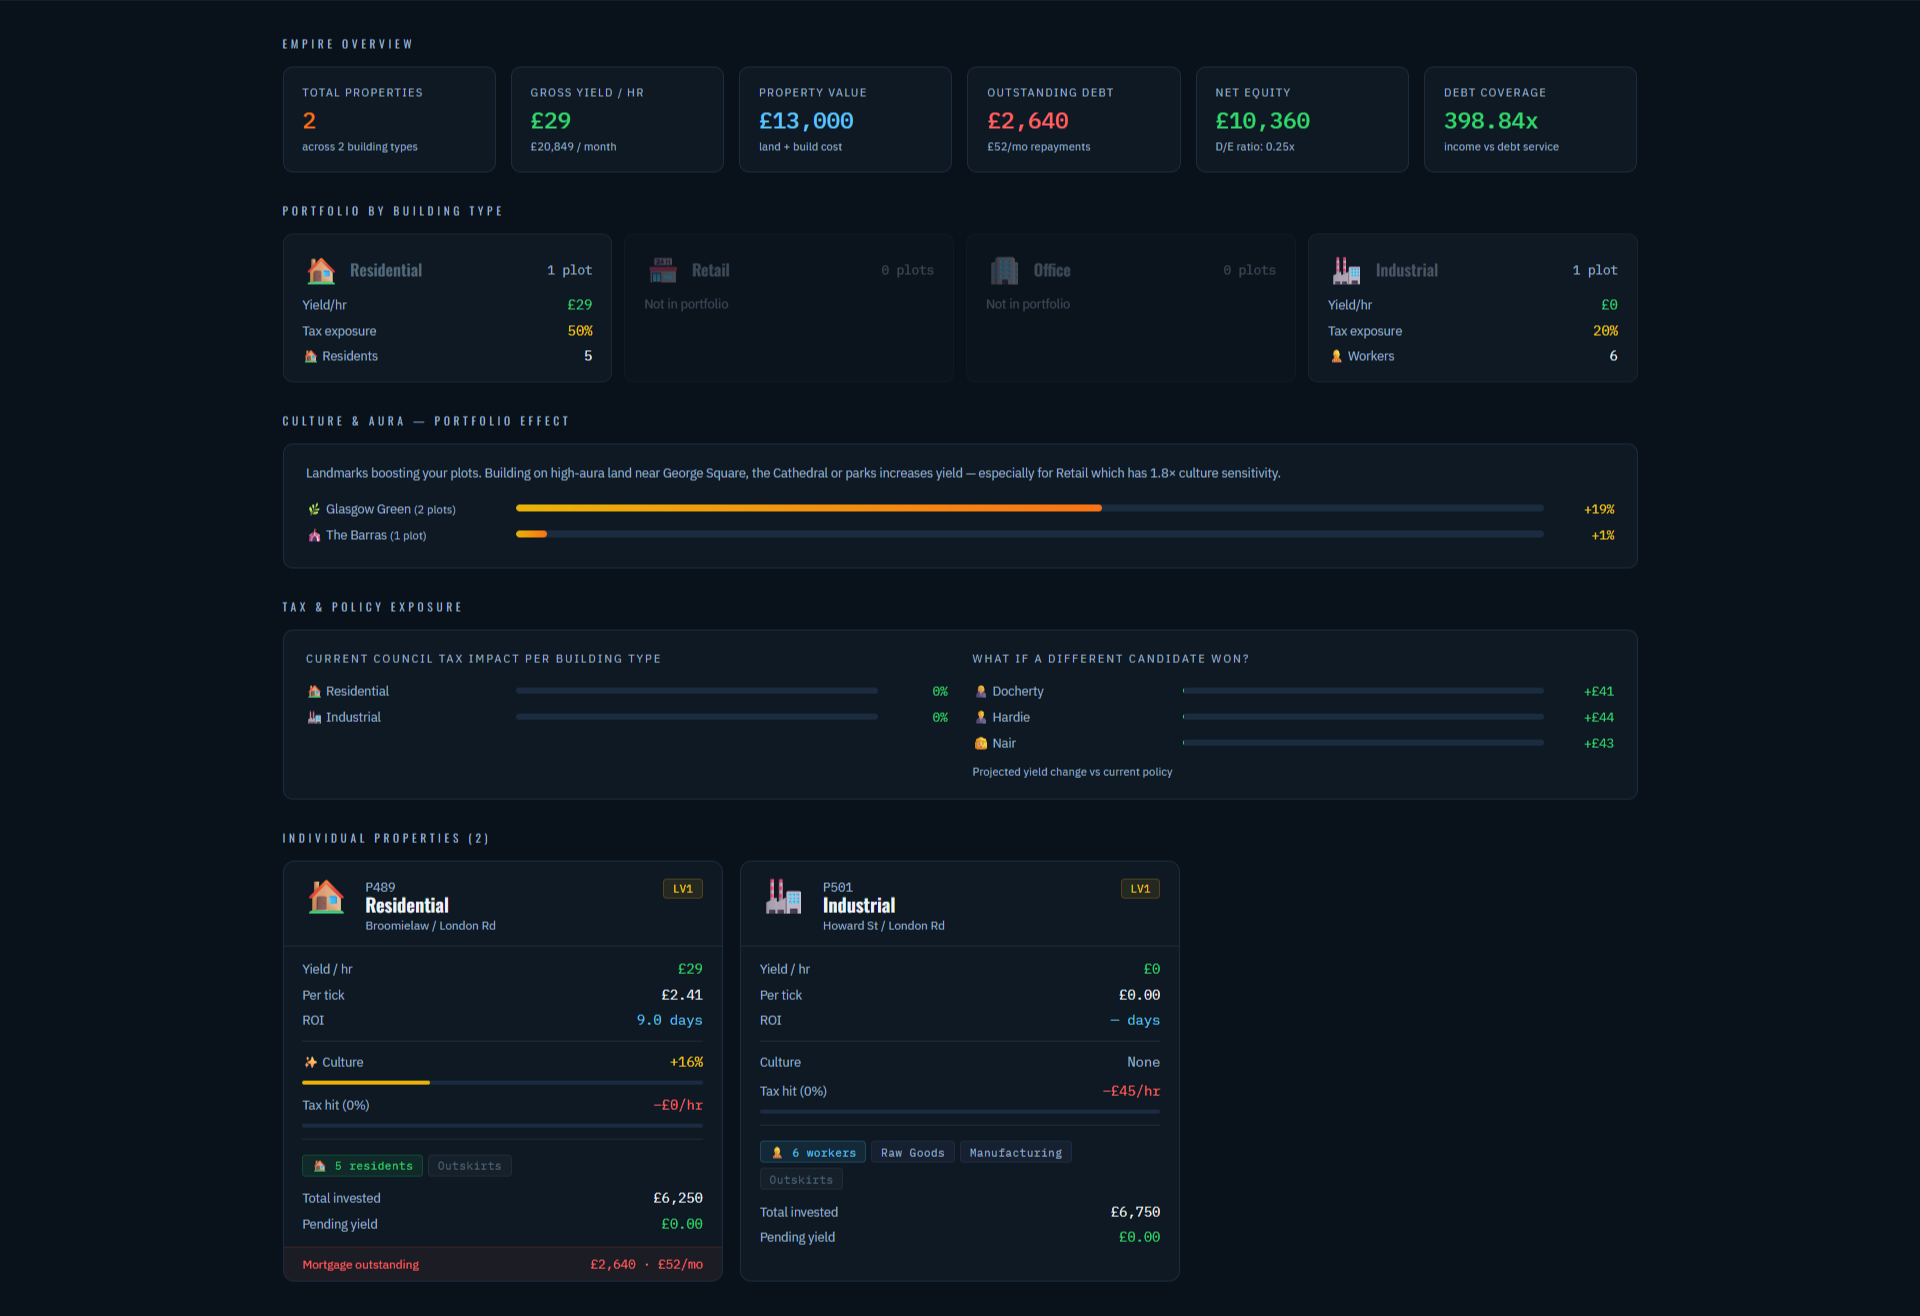Click the Nair candidate avatar icon

pyautogui.click(x=981, y=743)
